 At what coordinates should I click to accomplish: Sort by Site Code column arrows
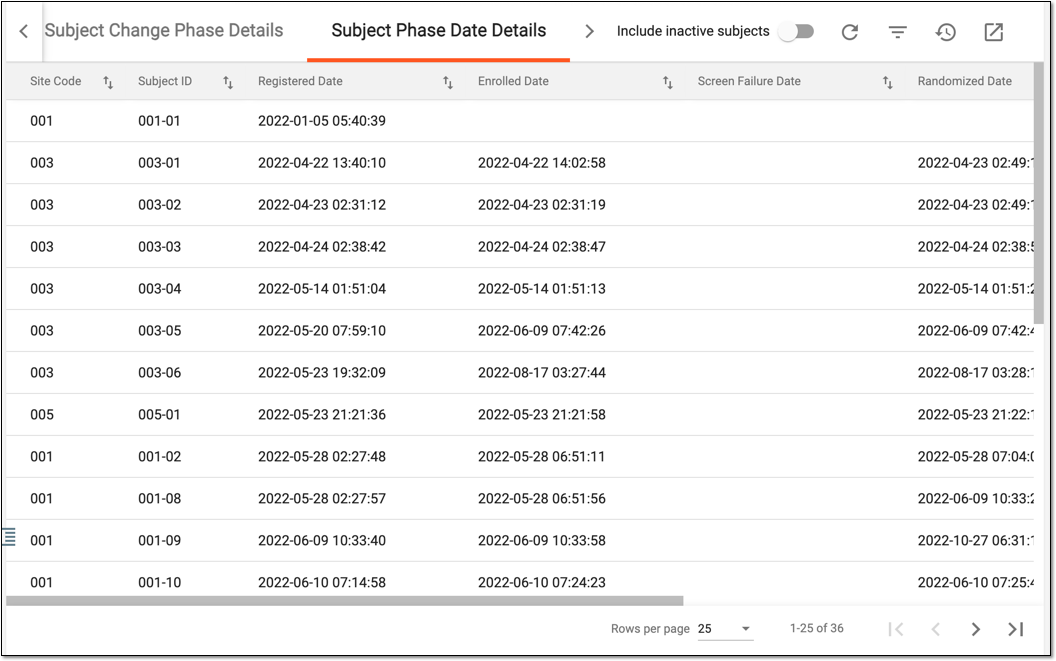click(108, 82)
